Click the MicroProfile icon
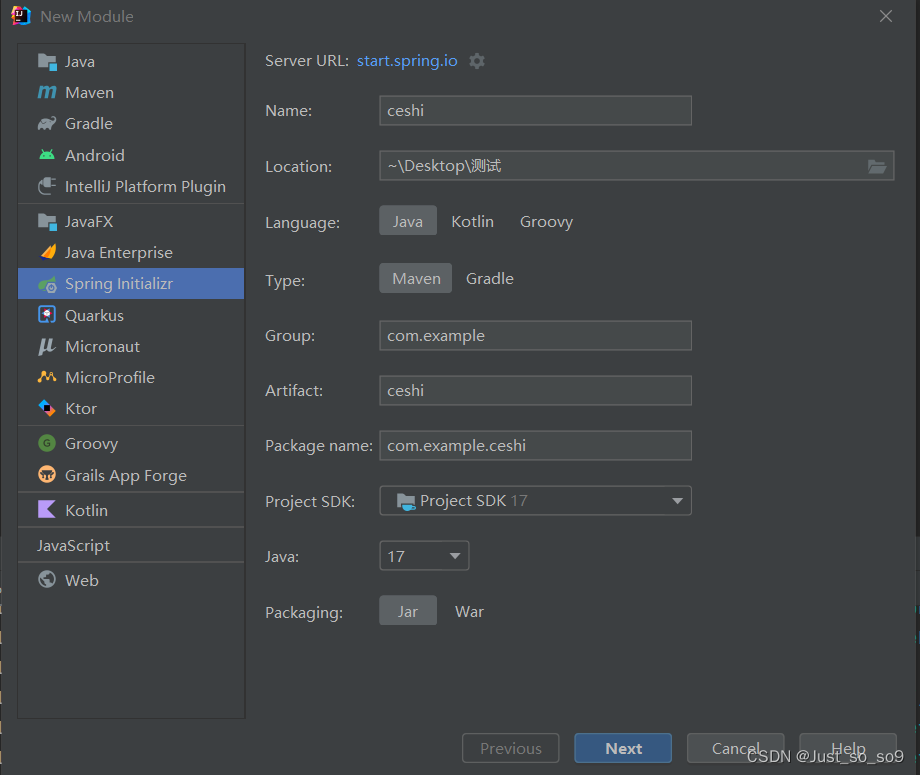920x775 pixels. [x=47, y=377]
